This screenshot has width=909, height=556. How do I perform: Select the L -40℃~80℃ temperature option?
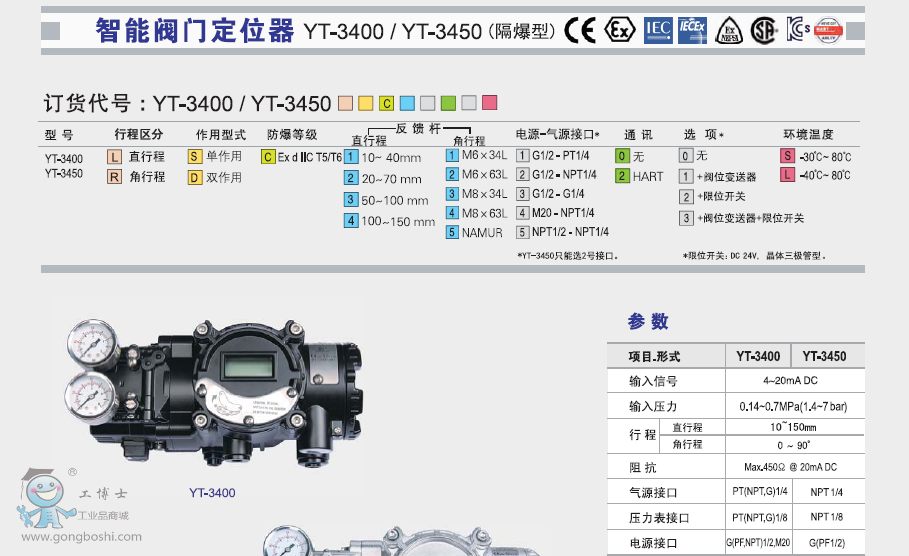tap(816, 175)
